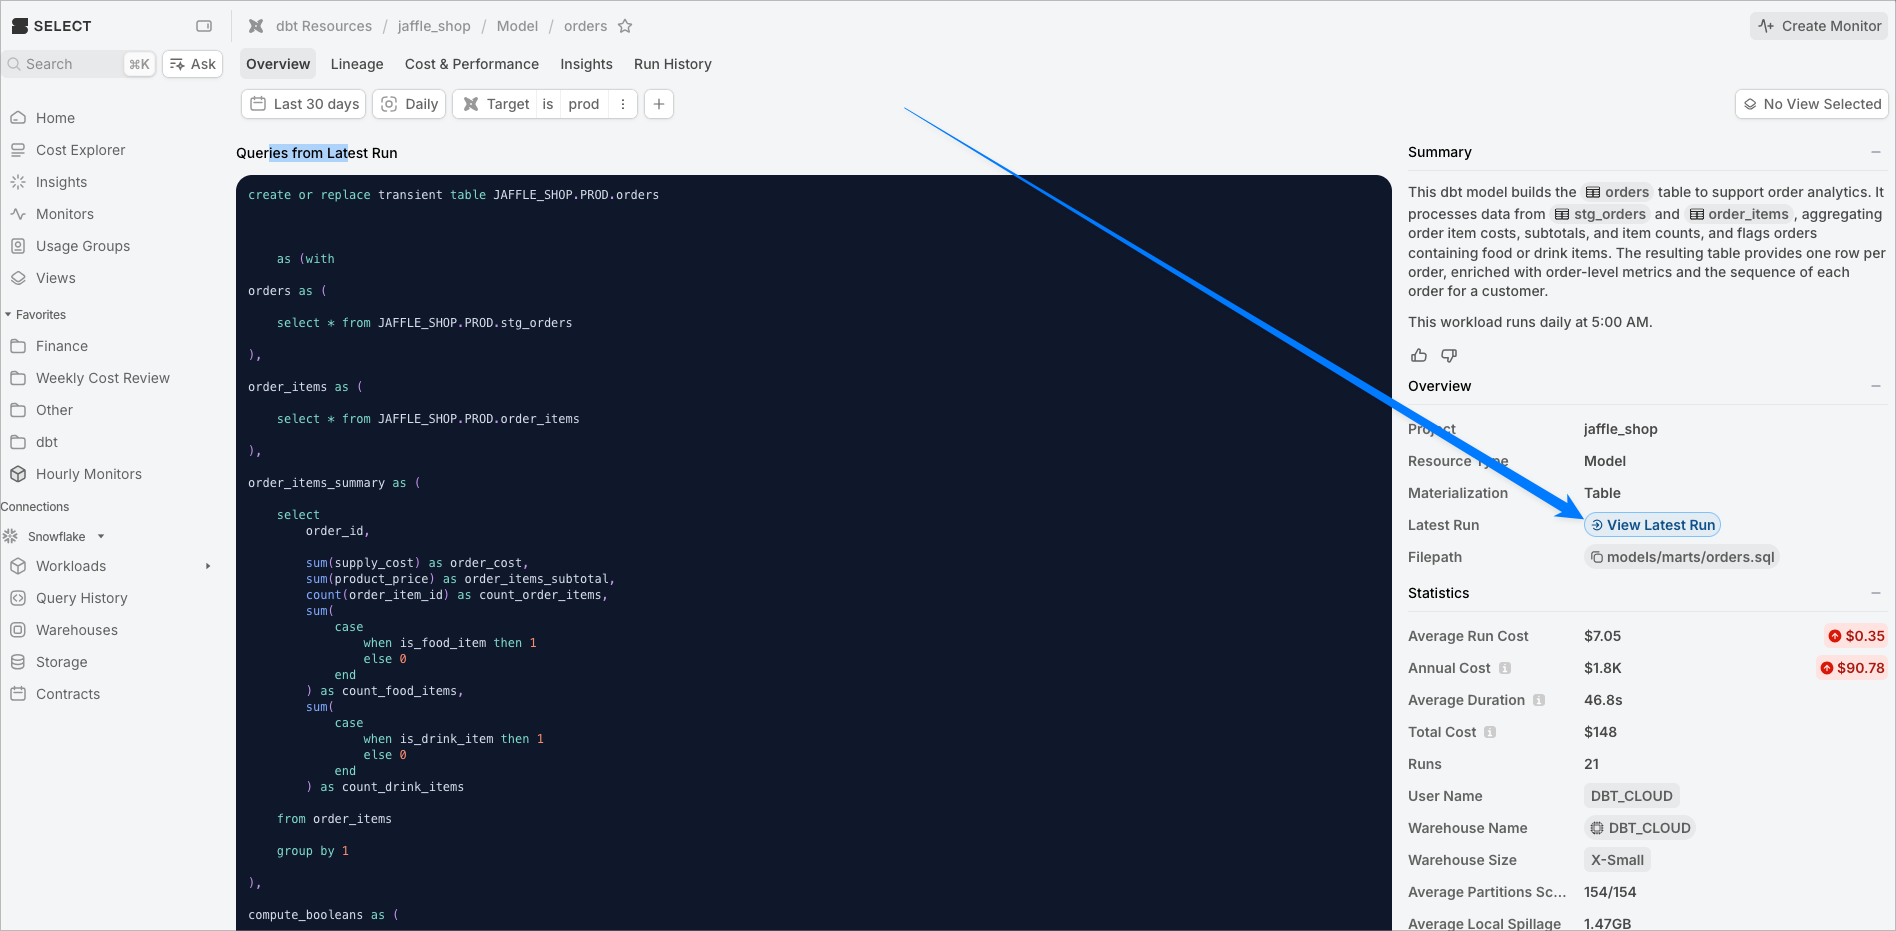Click the $0.35 run cost change badge

pyautogui.click(x=1856, y=636)
